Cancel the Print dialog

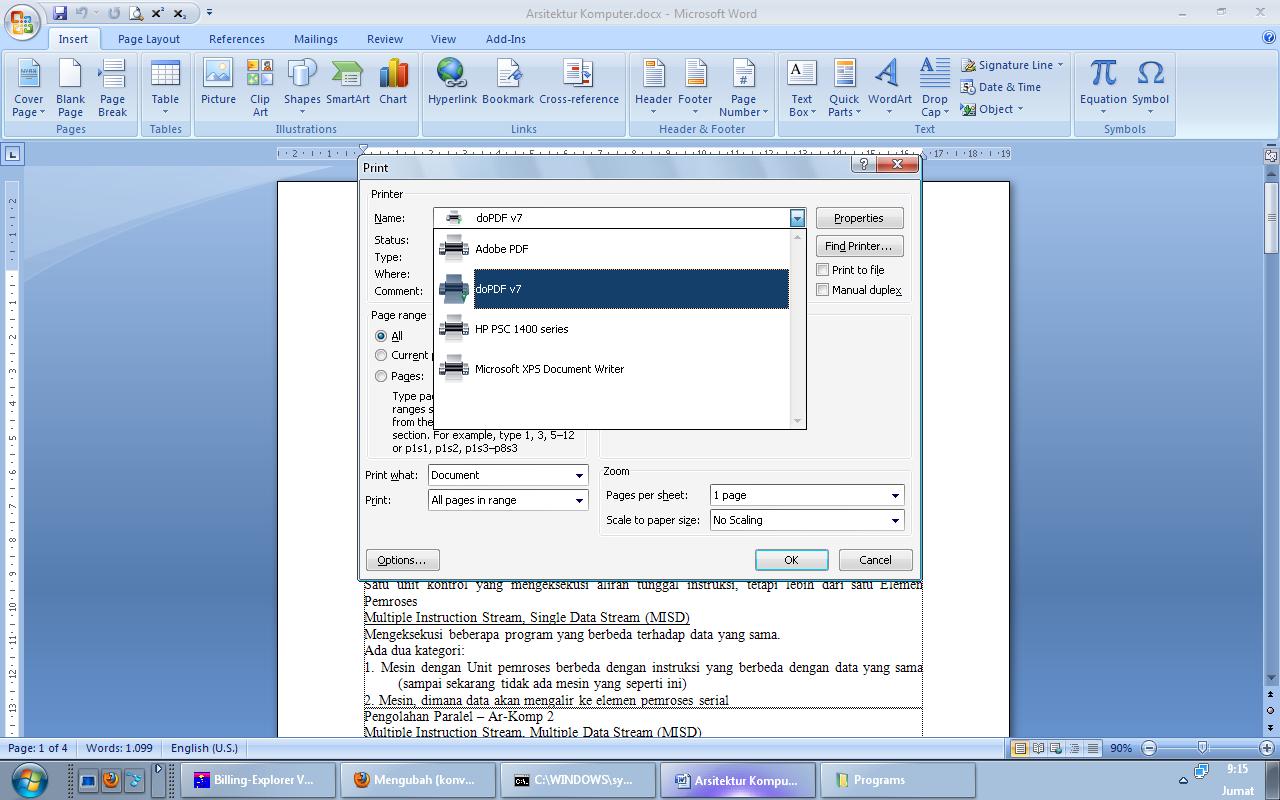click(875, 560)
